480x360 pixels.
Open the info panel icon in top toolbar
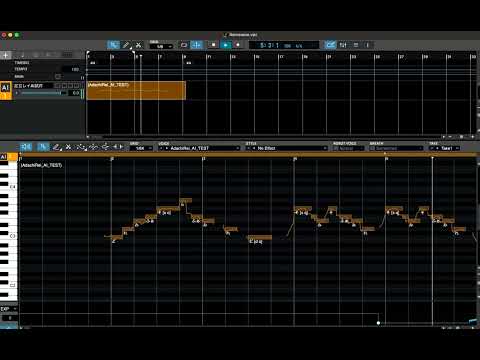tap(368, 45)
